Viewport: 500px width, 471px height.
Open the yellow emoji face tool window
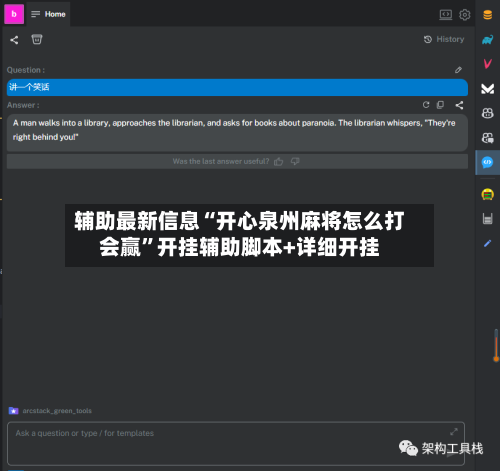tap(487, 194)
